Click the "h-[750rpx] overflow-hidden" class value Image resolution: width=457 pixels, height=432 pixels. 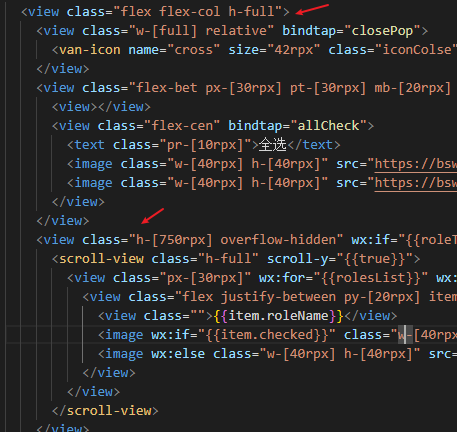(x=236, y=240)
